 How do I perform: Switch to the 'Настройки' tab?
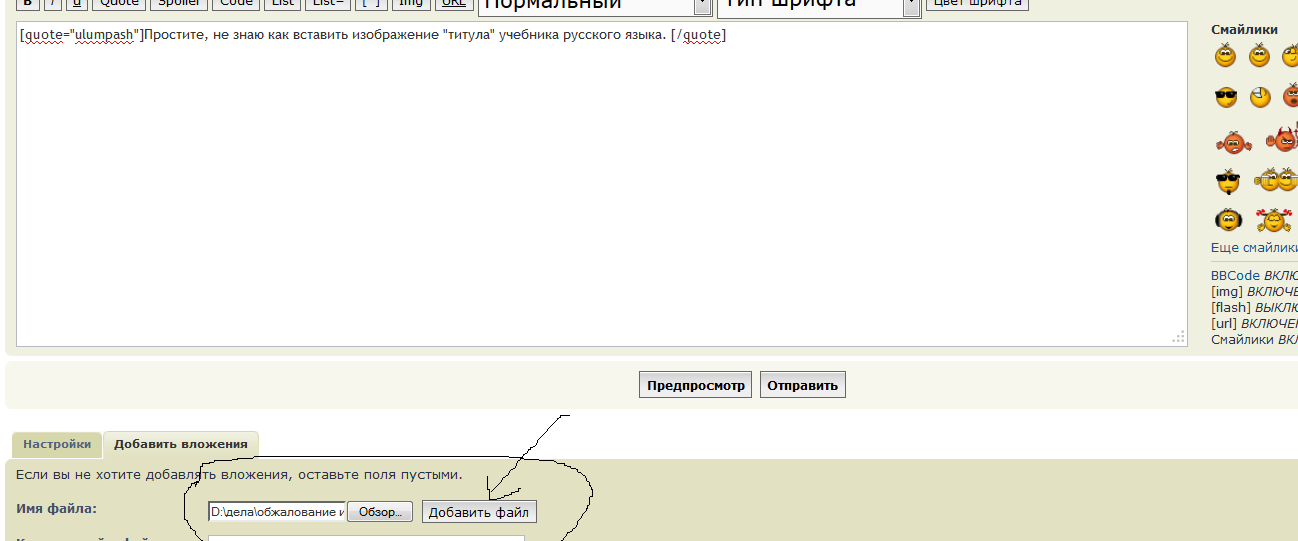[x=58, y=444]
